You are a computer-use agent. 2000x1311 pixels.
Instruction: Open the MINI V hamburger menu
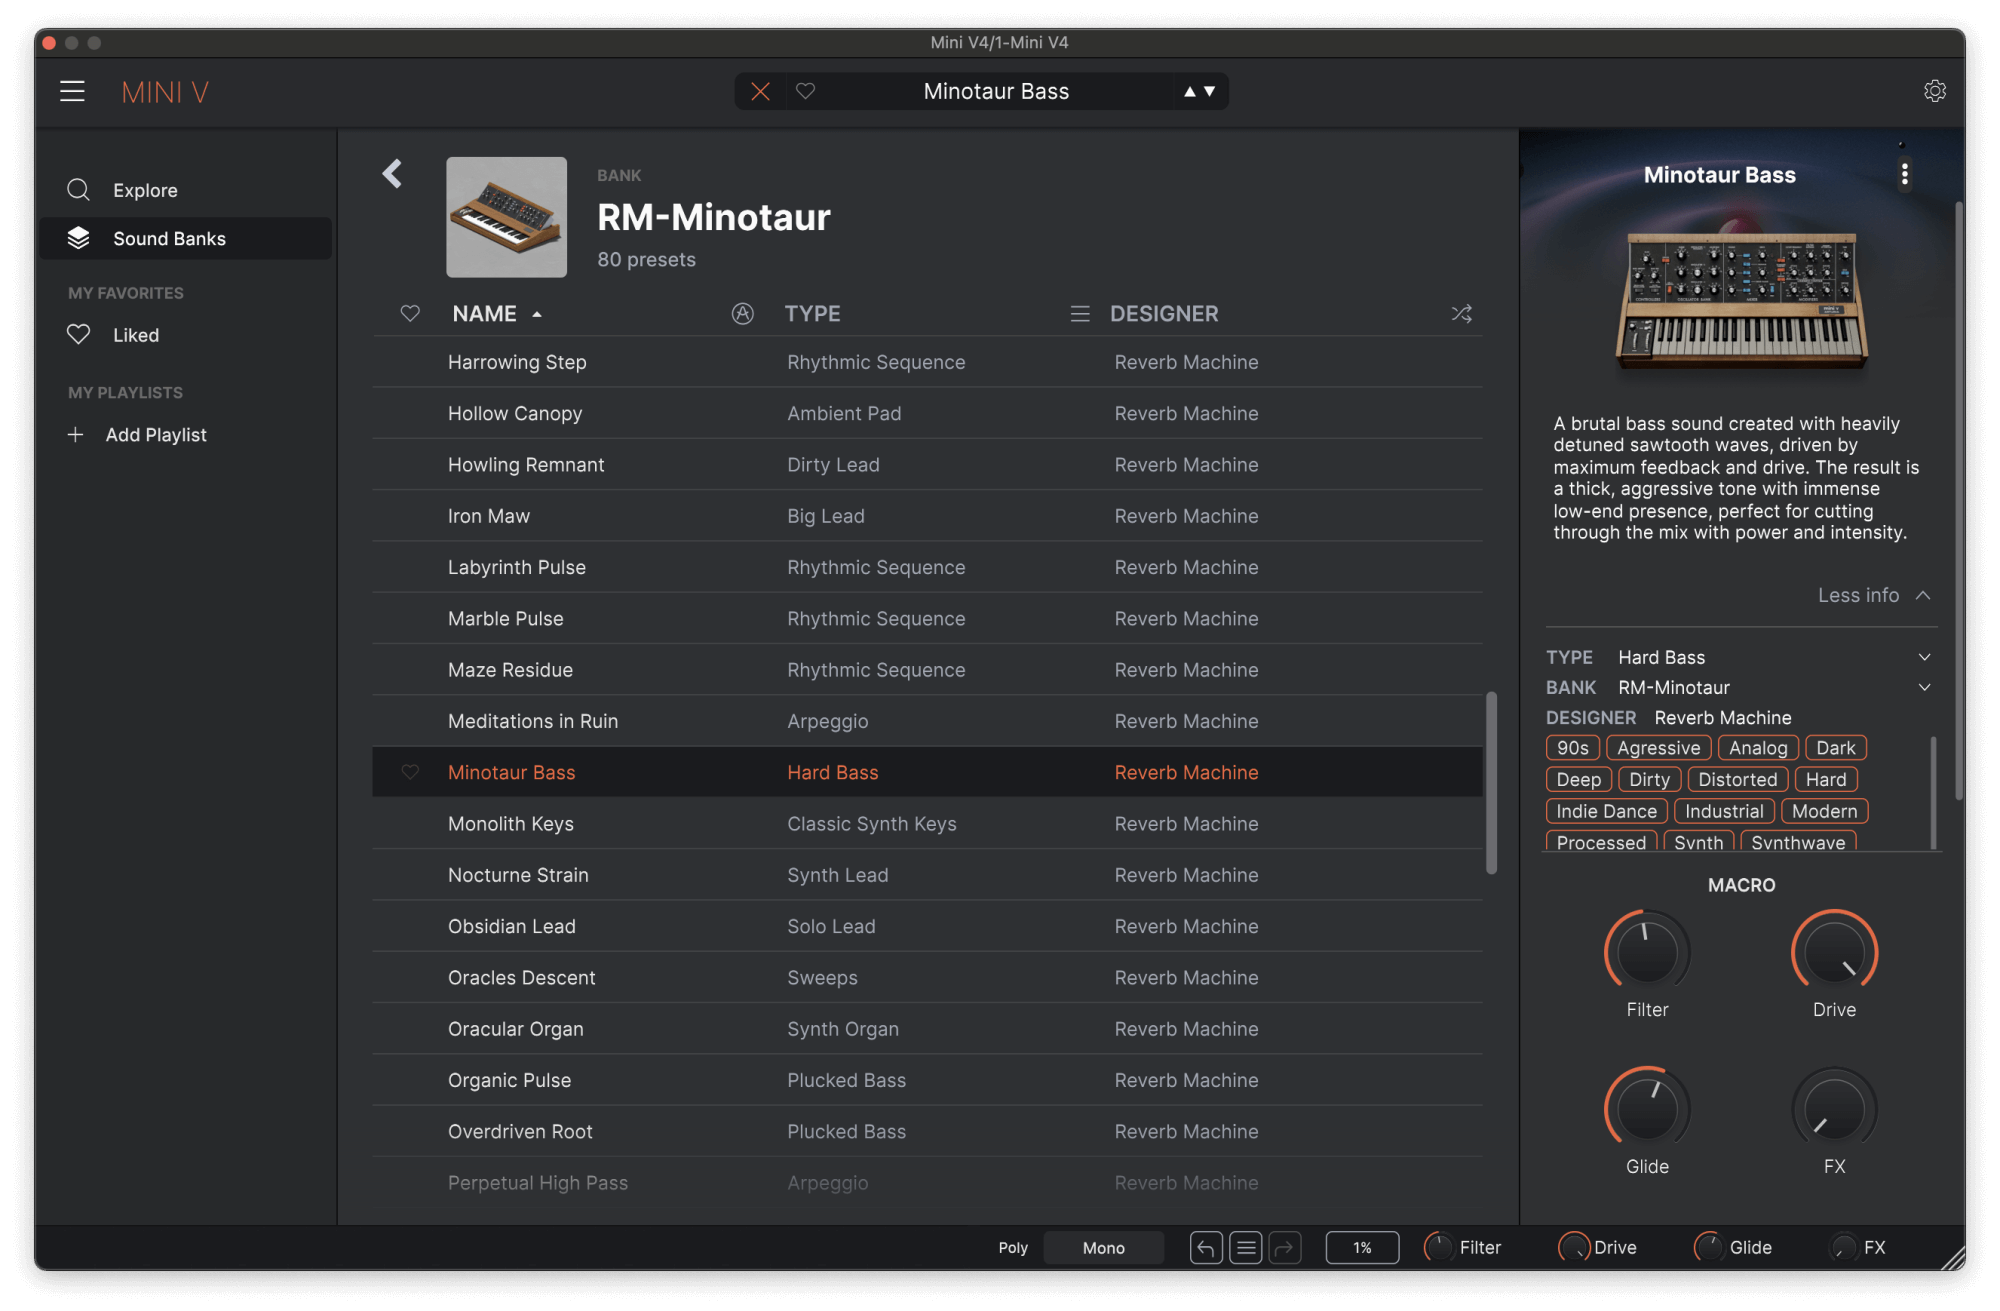point(72,90)
